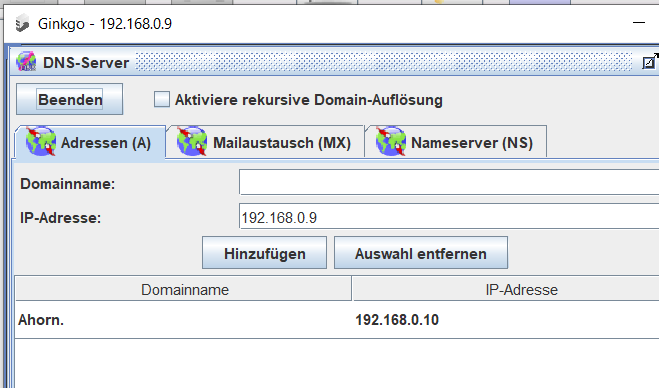Click the Auswahl entfernen button
Viewport: 659px width, 388px height.
click(x=421, y=253)
